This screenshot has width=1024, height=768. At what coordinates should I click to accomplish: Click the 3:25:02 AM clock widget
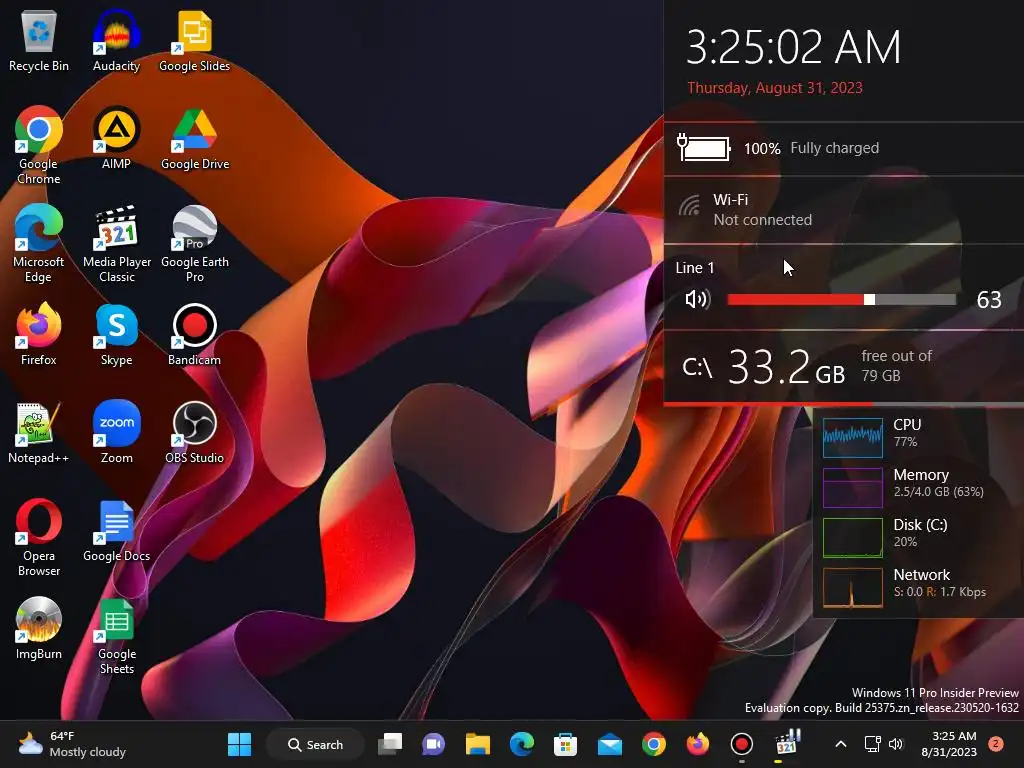(793, 47)
